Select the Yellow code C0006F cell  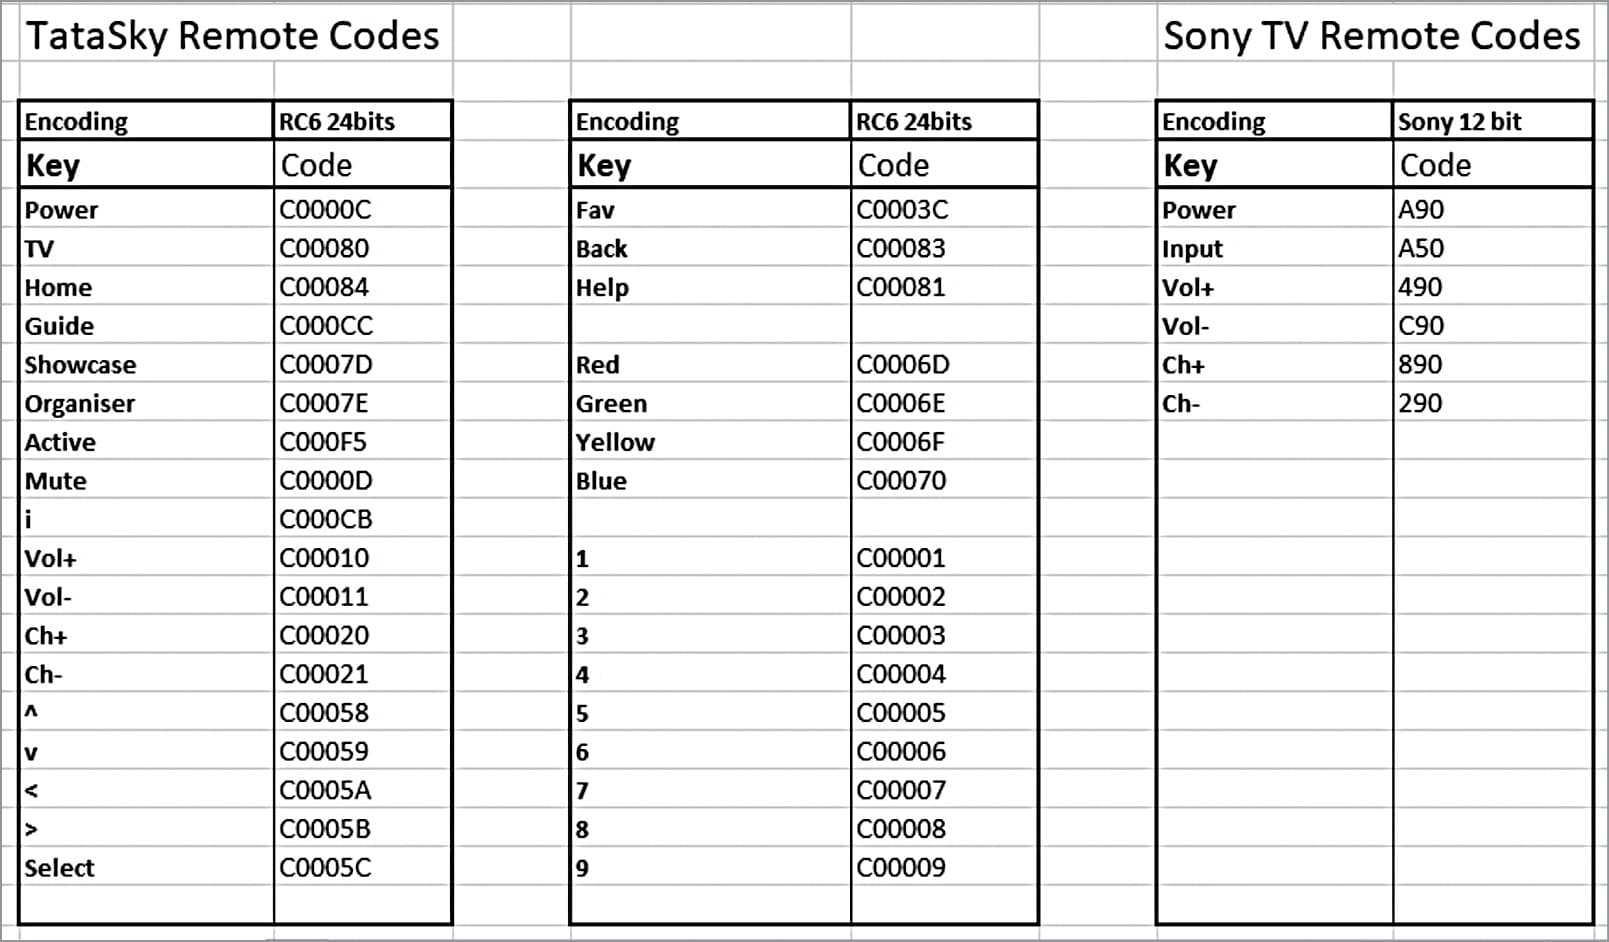tap(900, 442)
